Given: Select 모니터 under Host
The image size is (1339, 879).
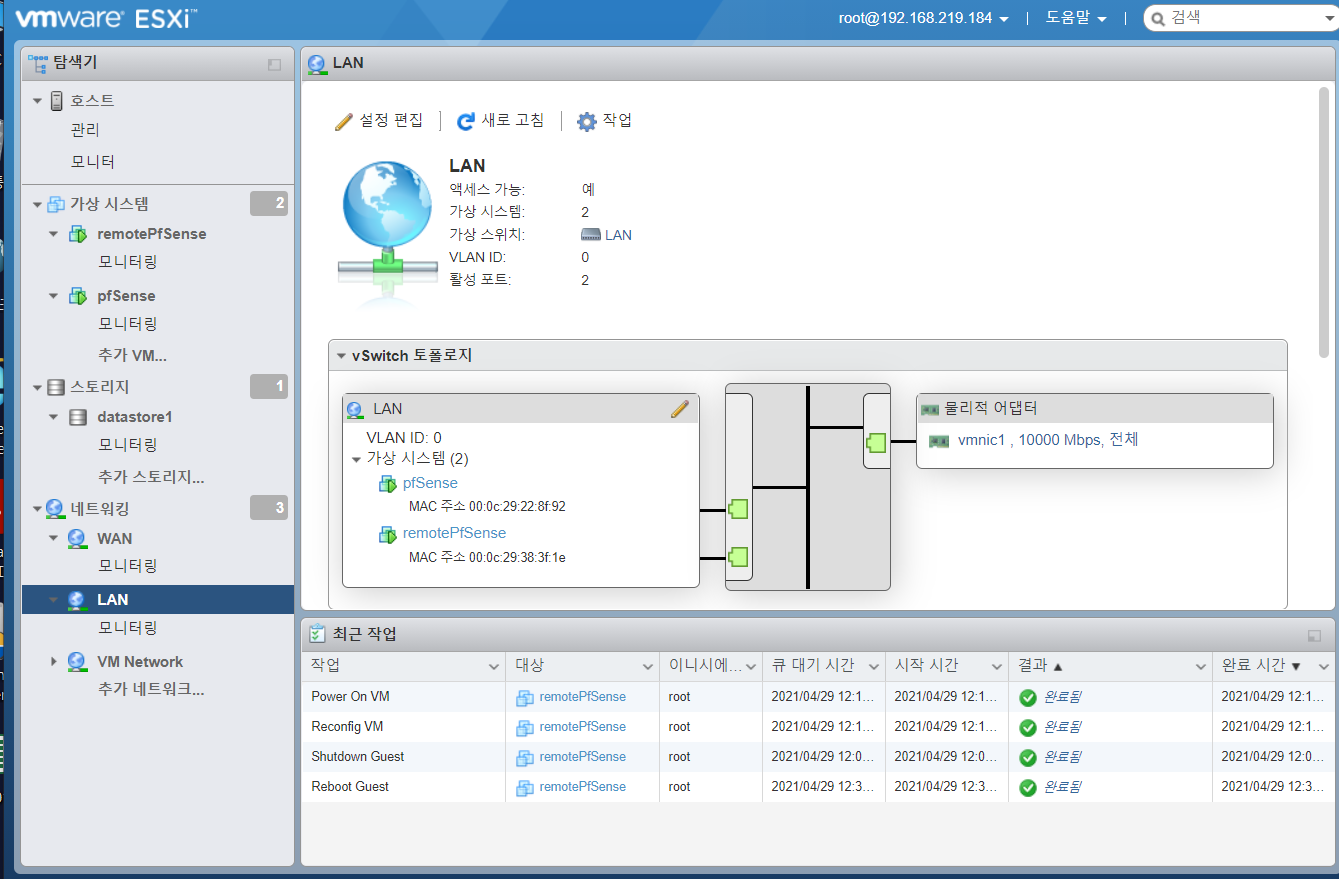Looking at the screenshot, I should click(93, 161).
